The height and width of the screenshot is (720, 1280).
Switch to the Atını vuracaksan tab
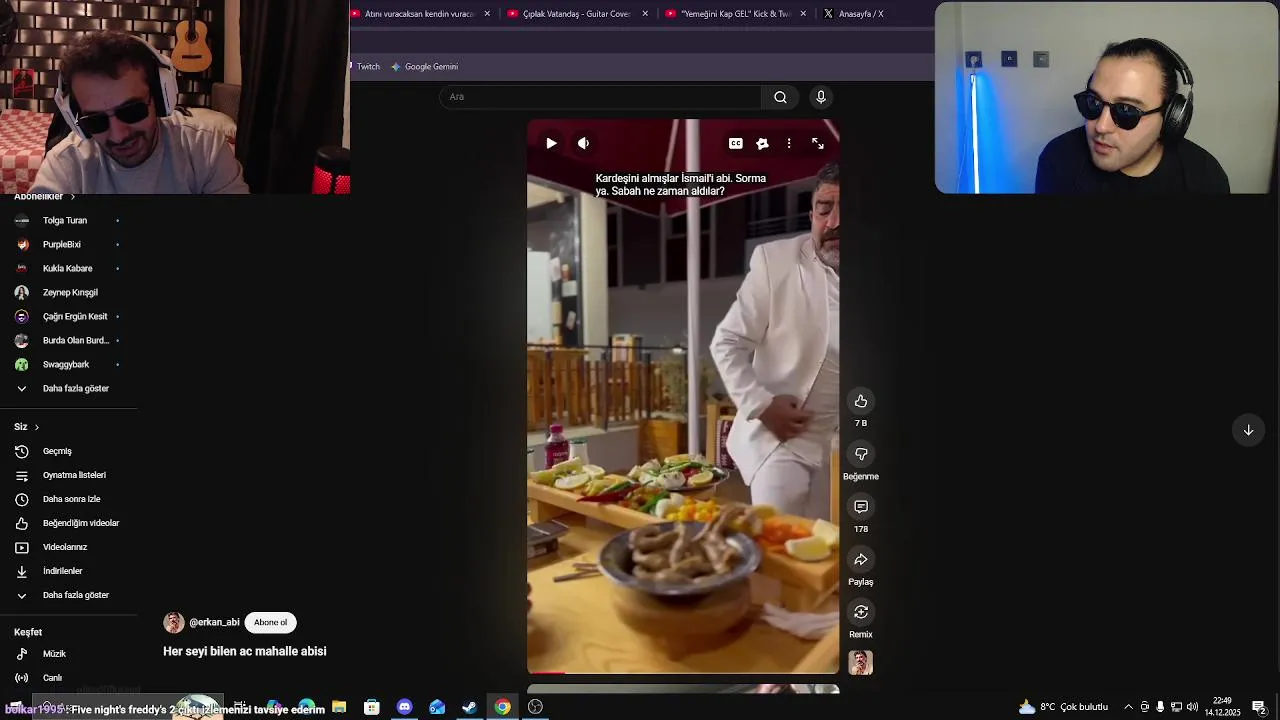tap(419, 14)
